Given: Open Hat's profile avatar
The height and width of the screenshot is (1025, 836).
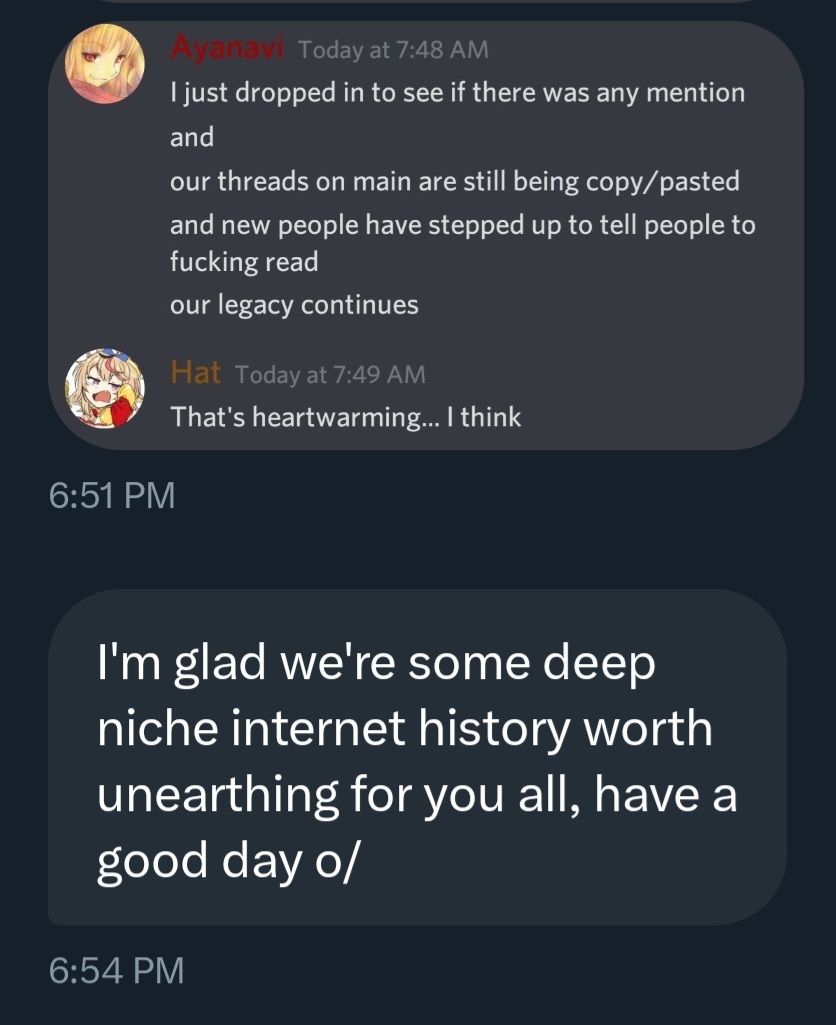Looking at the screenshot, I should click(105, 388).
